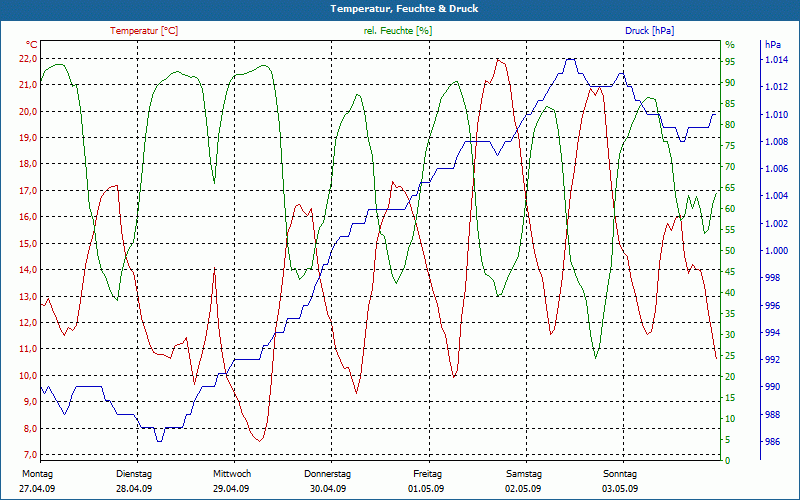Click the '988' pressure axis value
Viewport: 800px width, 500px height.
772,414
